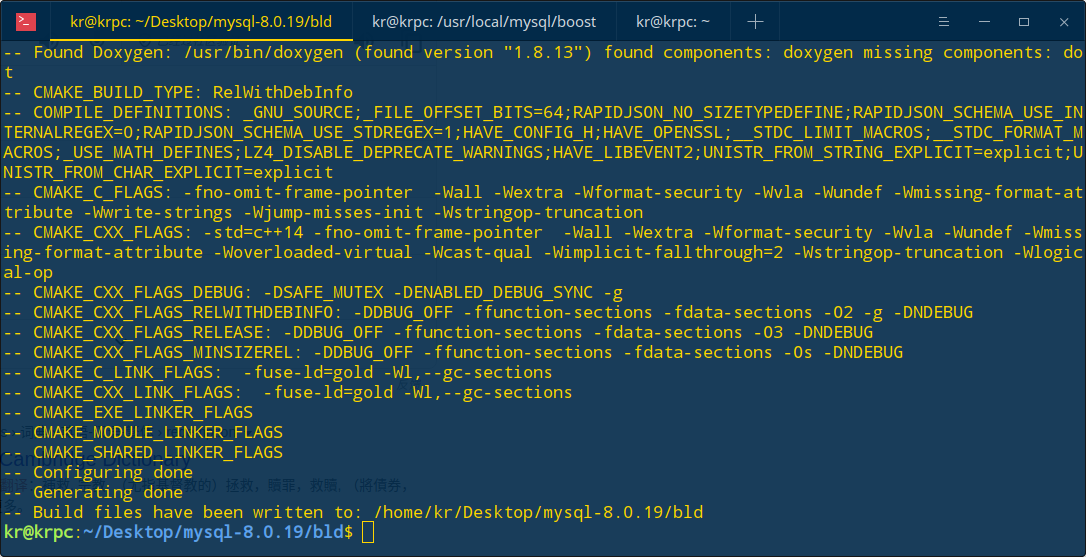Select the ~/Desktop/mysql-8.0.19/bld tab
Viewport: 1086px width, 557px height.
pos(201,22)
